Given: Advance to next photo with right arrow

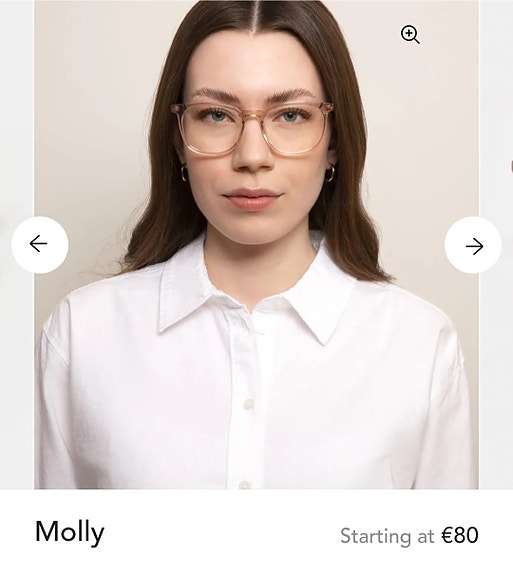Looking at the screenshot, I should coord(473,245).
